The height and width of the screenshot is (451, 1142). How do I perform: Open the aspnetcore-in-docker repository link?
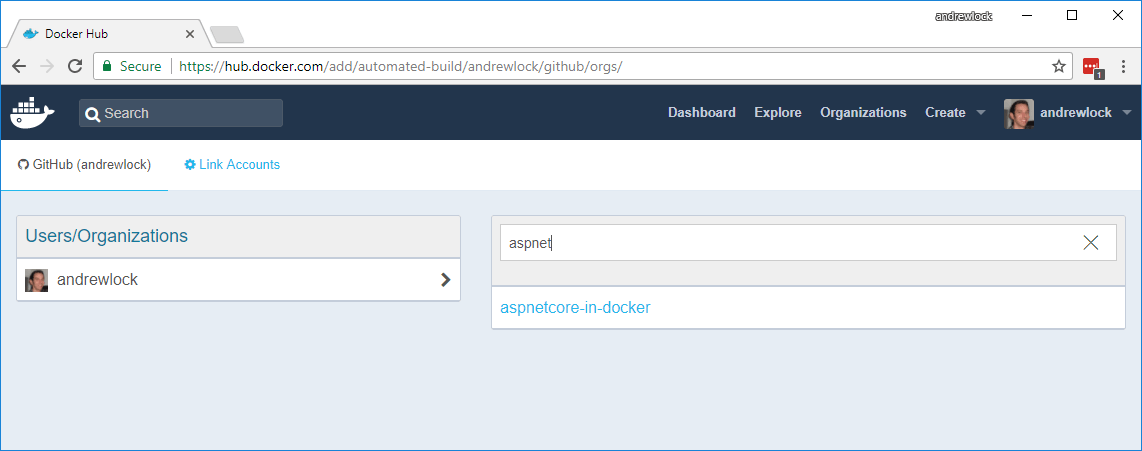click(x=575, y=307)
